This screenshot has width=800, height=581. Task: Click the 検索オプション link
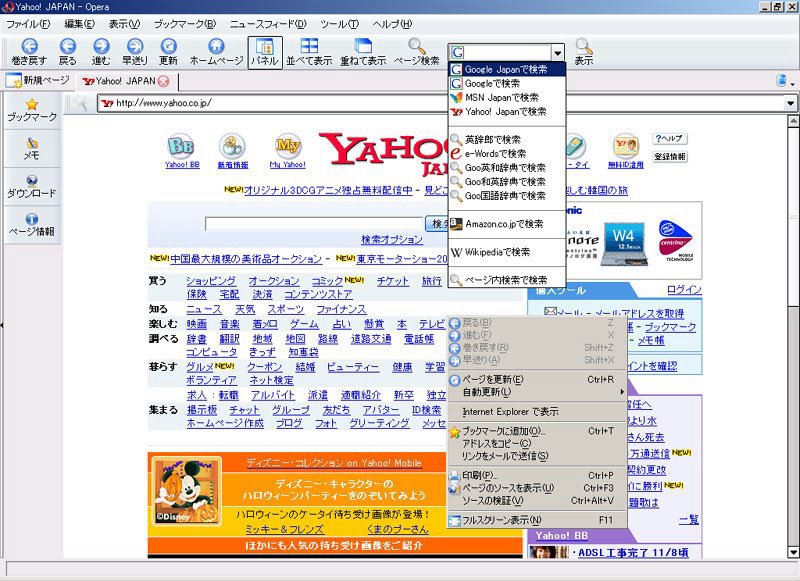click(x=392, y=239)
